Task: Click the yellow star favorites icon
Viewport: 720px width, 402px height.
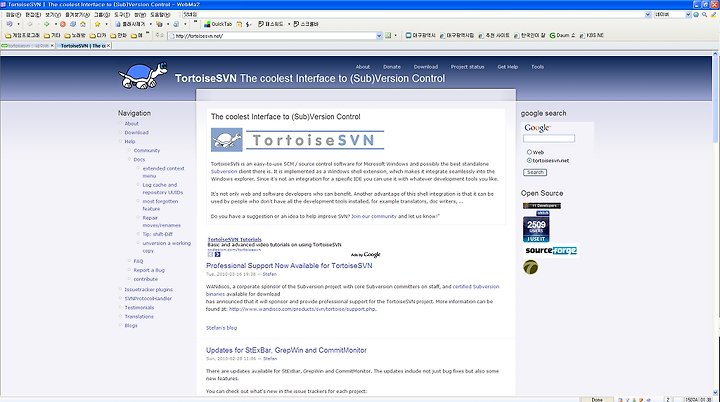Action: pyautogui.click(x=97, y=24)
